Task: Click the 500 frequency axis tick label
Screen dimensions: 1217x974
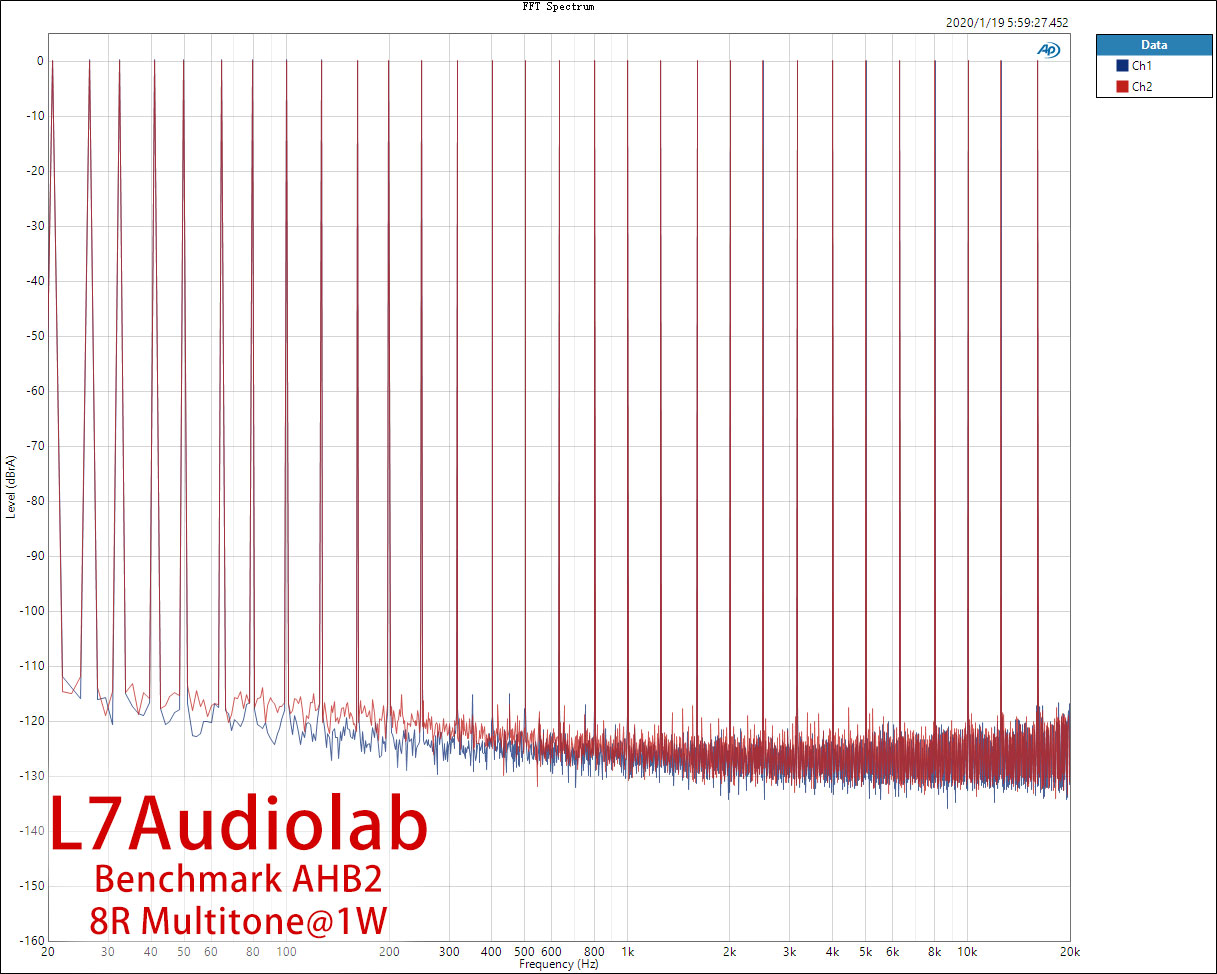Action: point(525,952)
